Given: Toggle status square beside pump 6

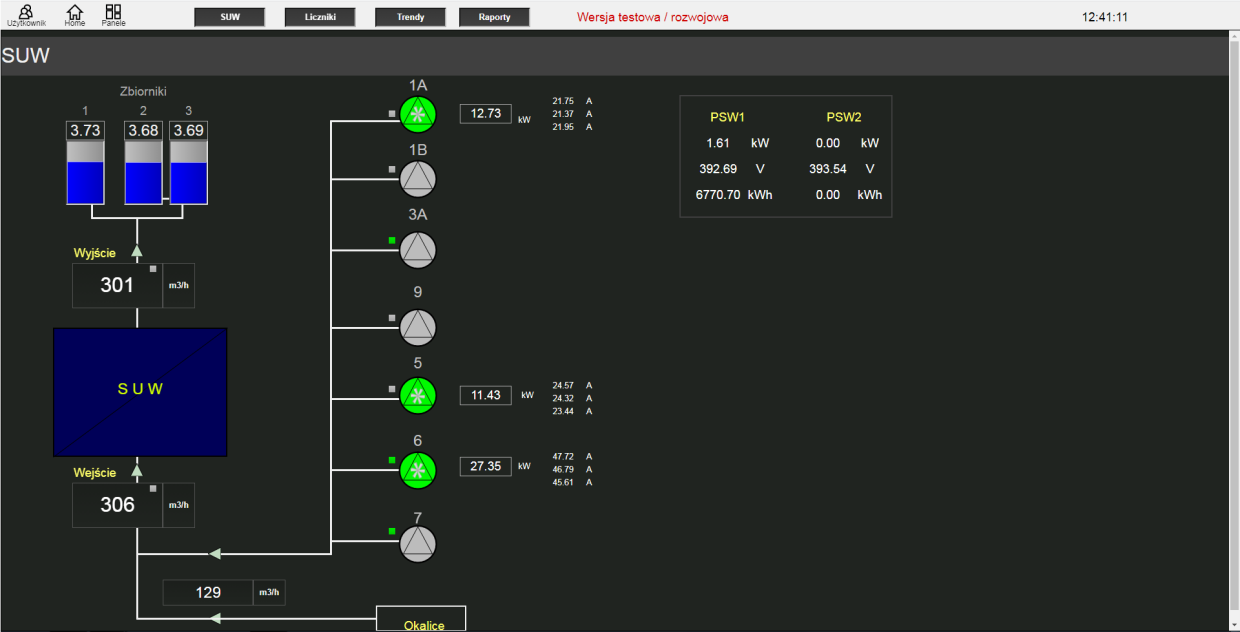Looking at the screenshot, I should [x=393, y=460].
